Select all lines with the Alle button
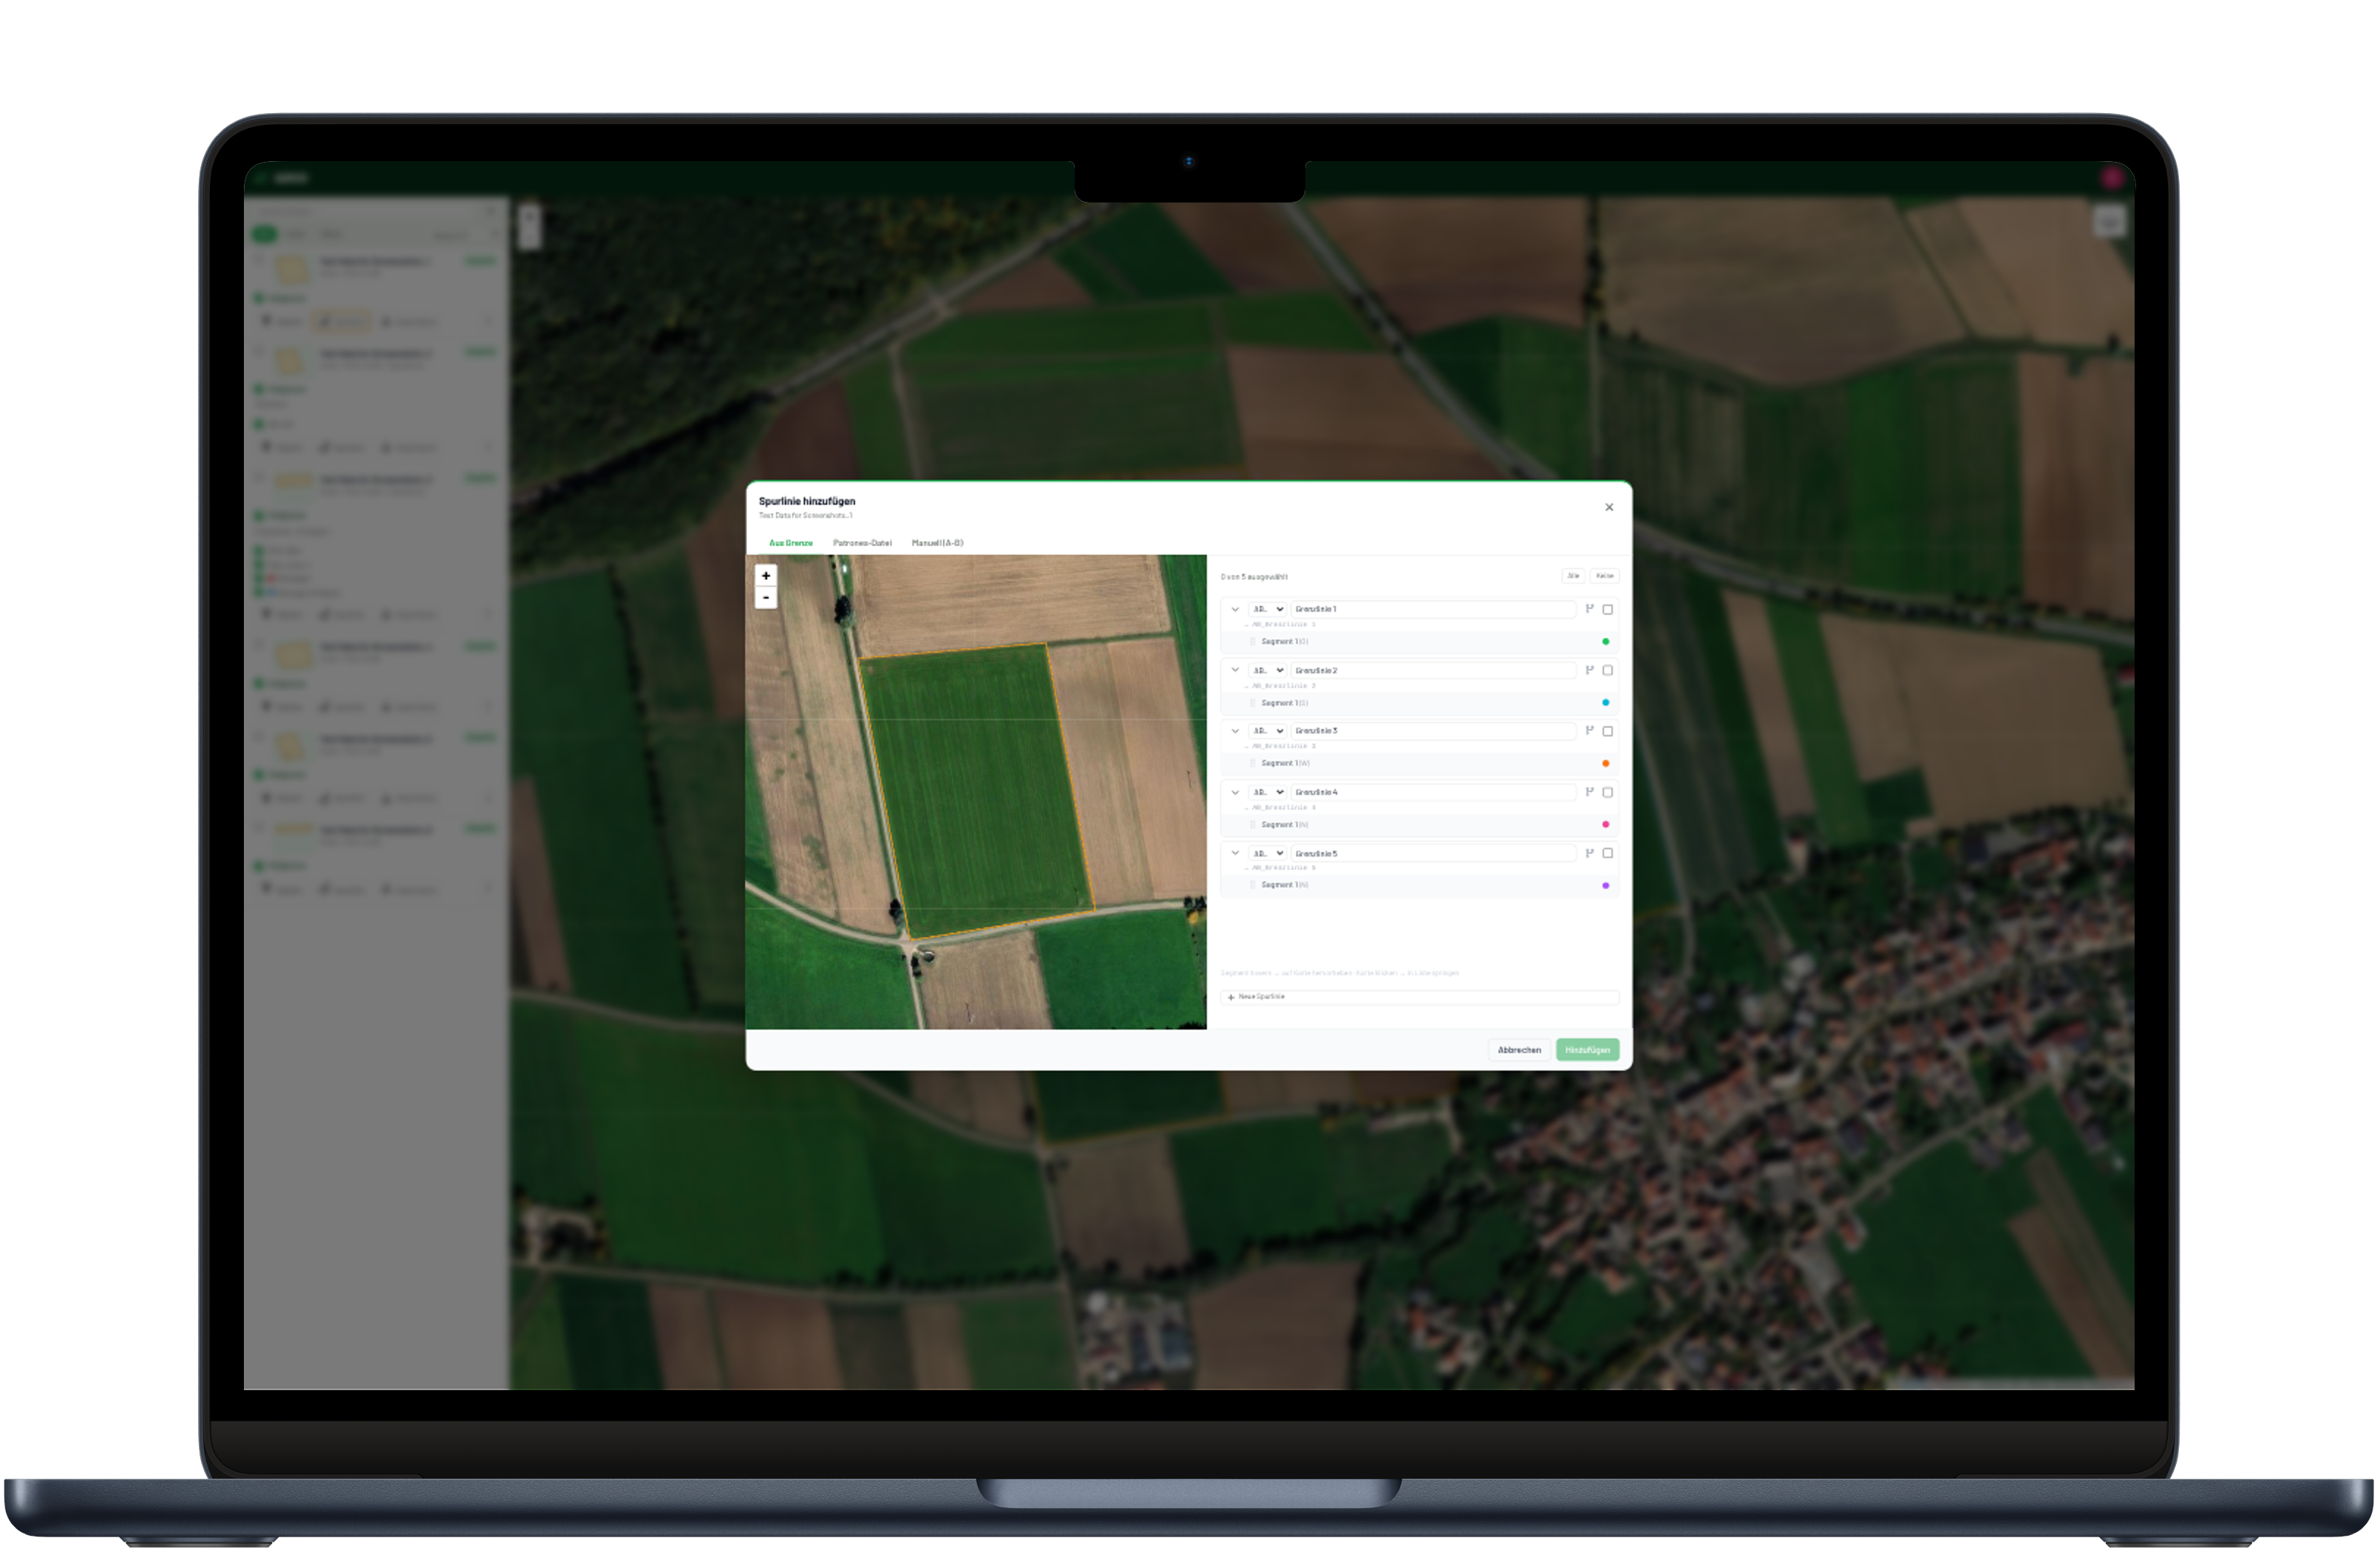 (x=1573, y=576)
